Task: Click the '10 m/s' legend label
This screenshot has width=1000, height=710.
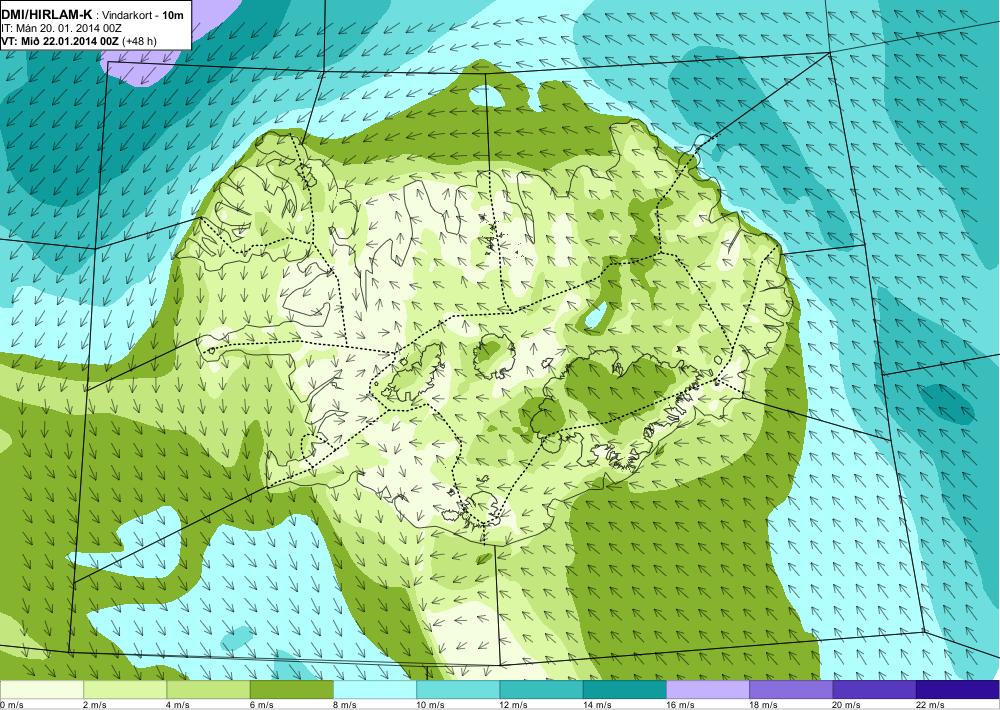Action: click(x=430, y=705)
